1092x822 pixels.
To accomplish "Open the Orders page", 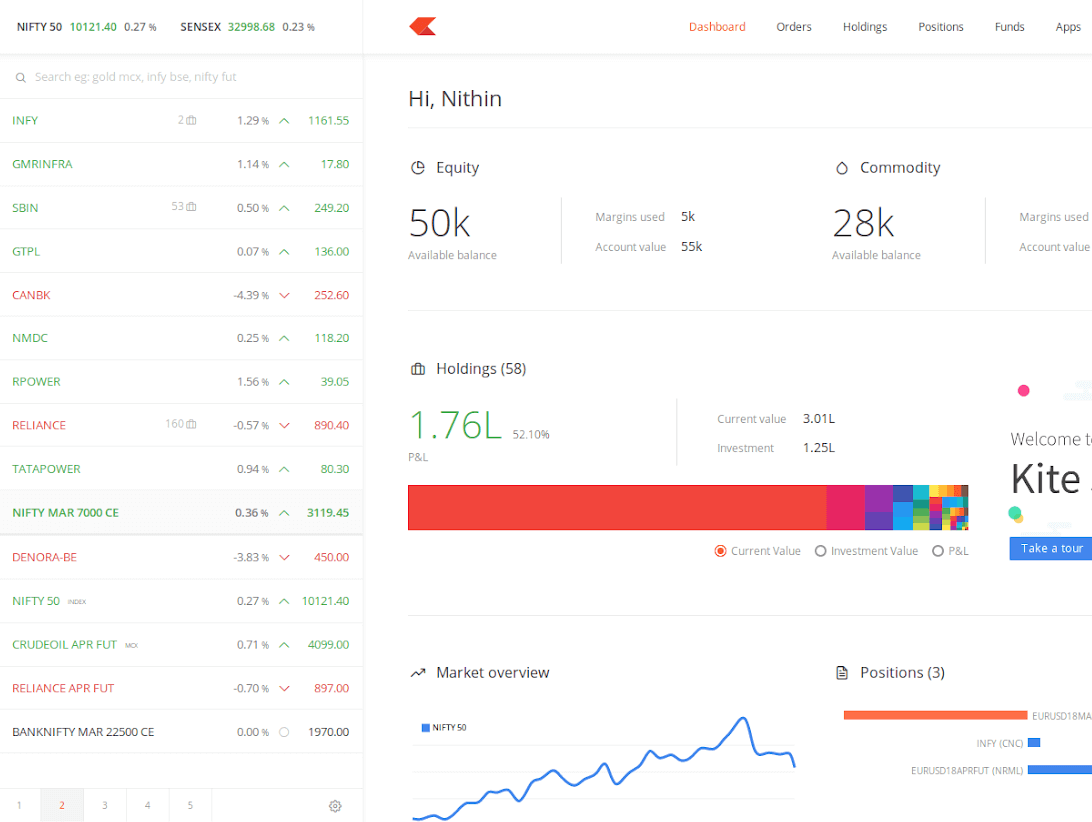I will coord(793,26).
